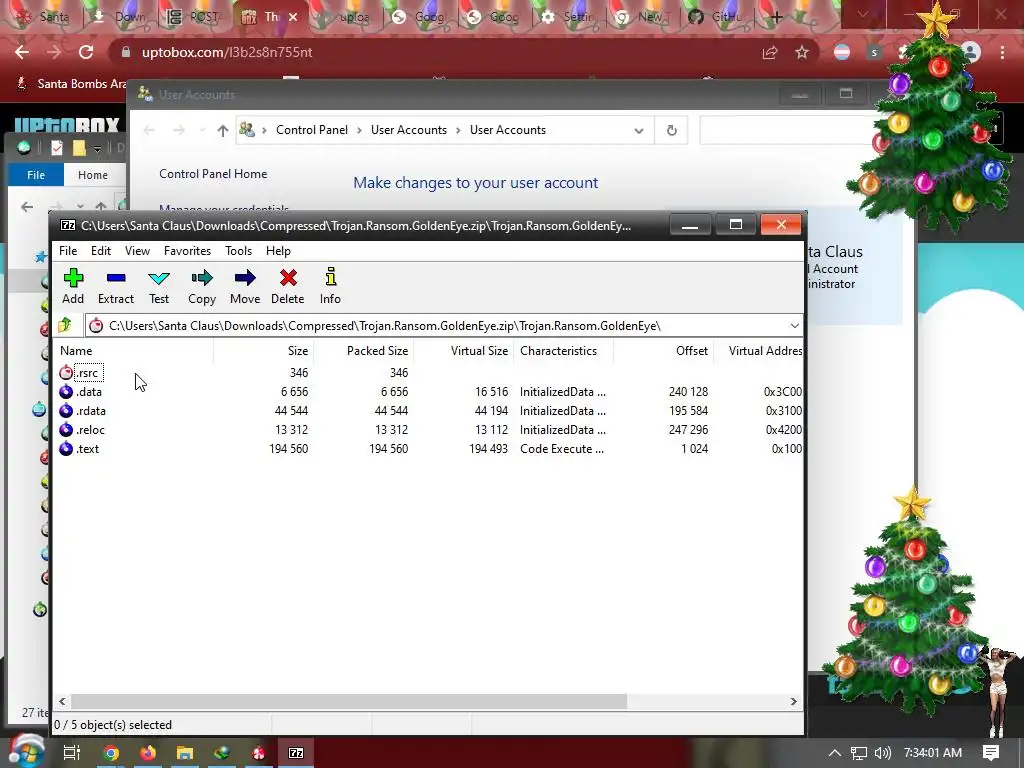Click the Add toolbar icon in 7-Zip
The width and height of the screenshot is (1024, 768).
[x=73, y=286]
